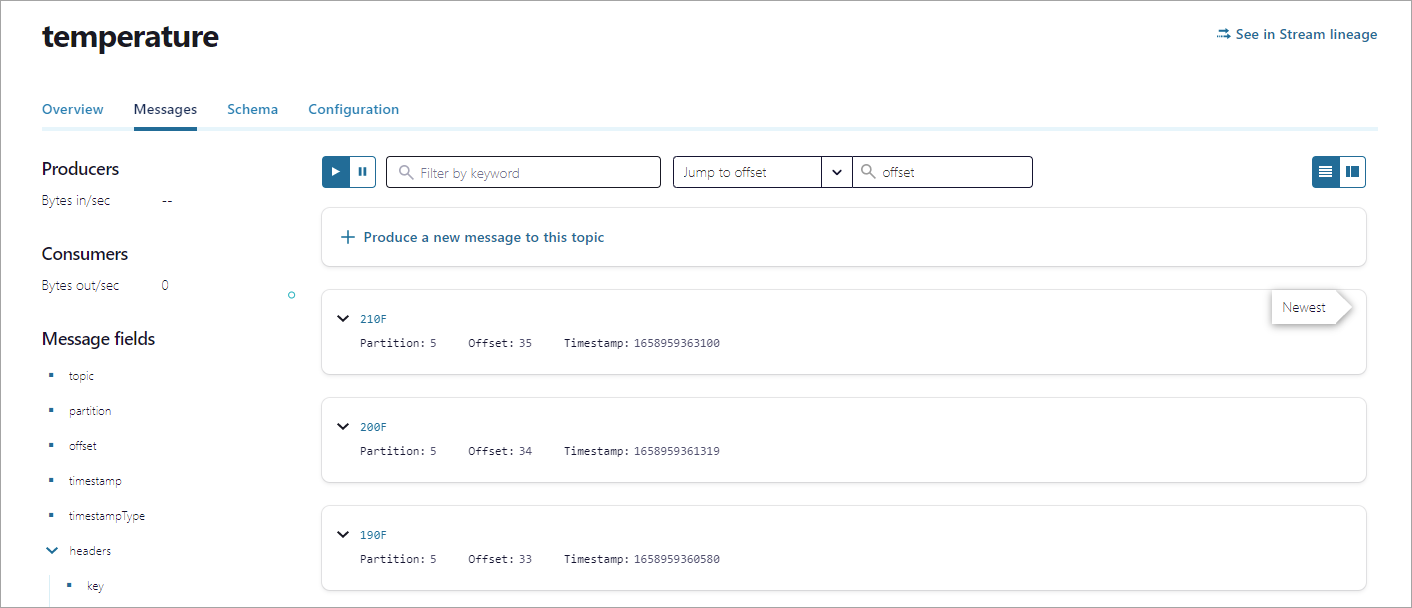Open the Overview tab
The width and height of the screenshot is (1412, 608).
pos(72,109)
